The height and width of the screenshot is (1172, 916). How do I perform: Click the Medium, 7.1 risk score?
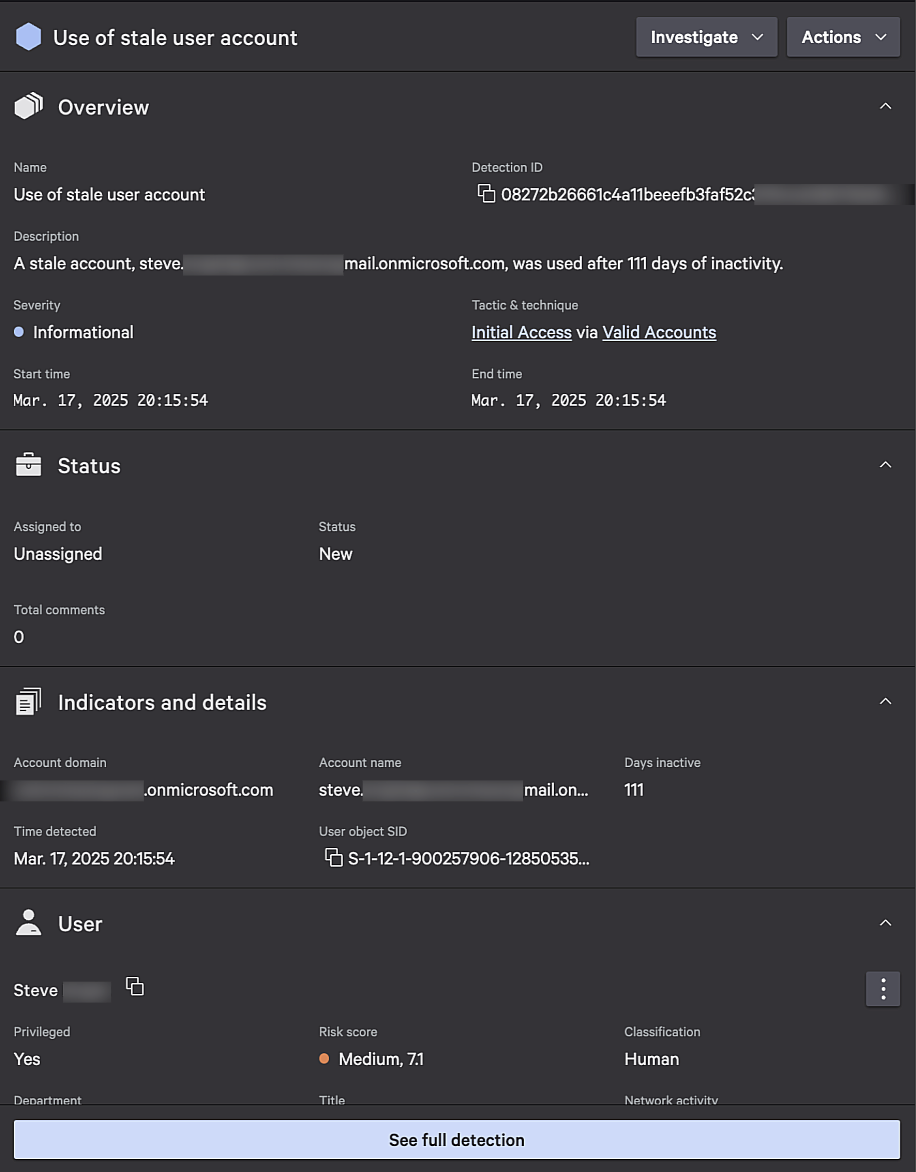[x=381, y=1059]
